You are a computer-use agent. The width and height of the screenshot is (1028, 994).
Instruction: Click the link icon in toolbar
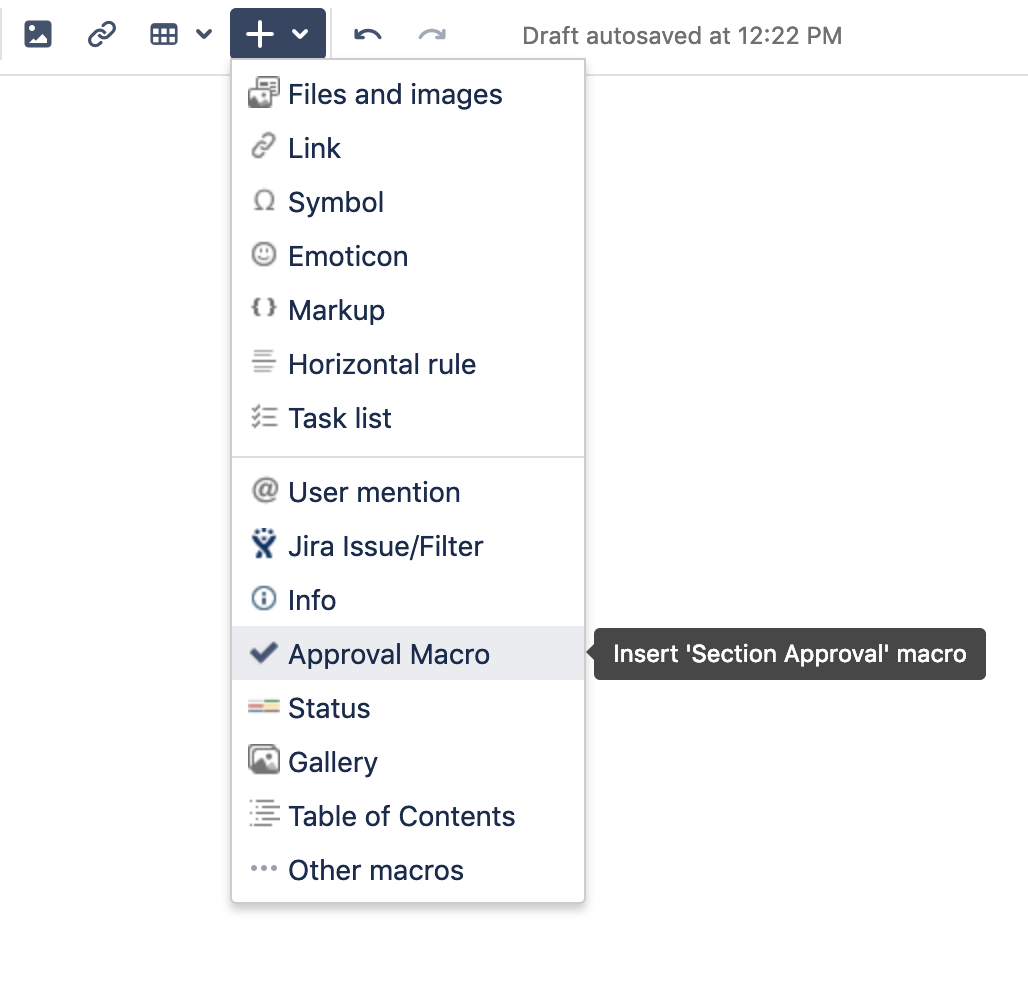pos(102,35)
